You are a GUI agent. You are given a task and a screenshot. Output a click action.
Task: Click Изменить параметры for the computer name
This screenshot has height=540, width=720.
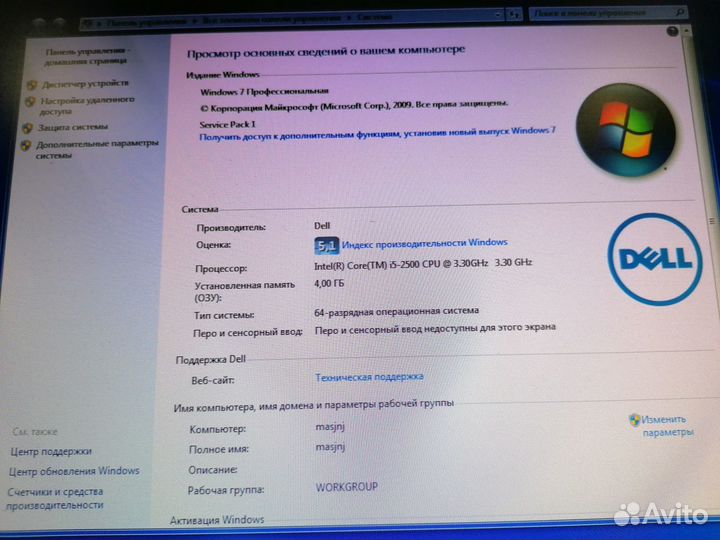click(x=667, y=426)
